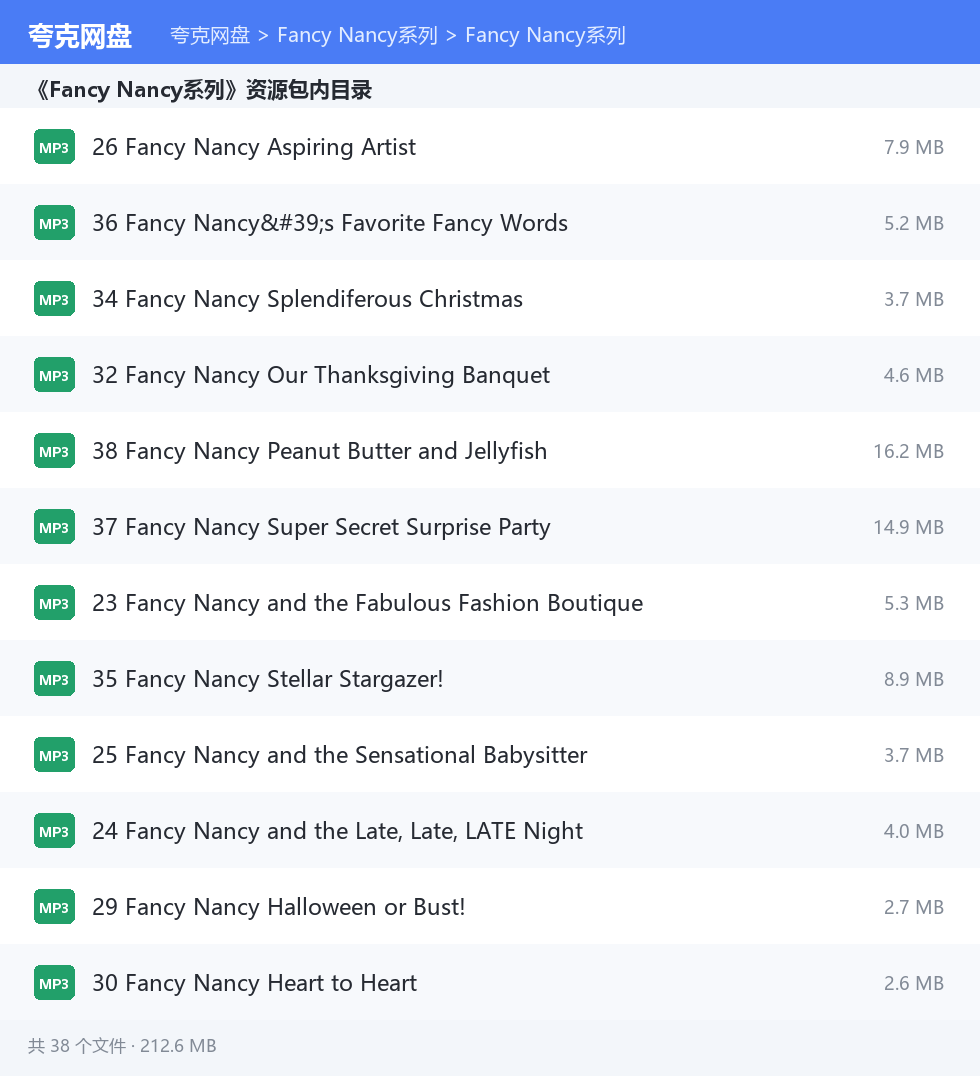The image size is (980, 1076).
Task: Select 30 Fancy Nancy Heart to Heart
Action: pyautogui.click(x=255, y=983)
